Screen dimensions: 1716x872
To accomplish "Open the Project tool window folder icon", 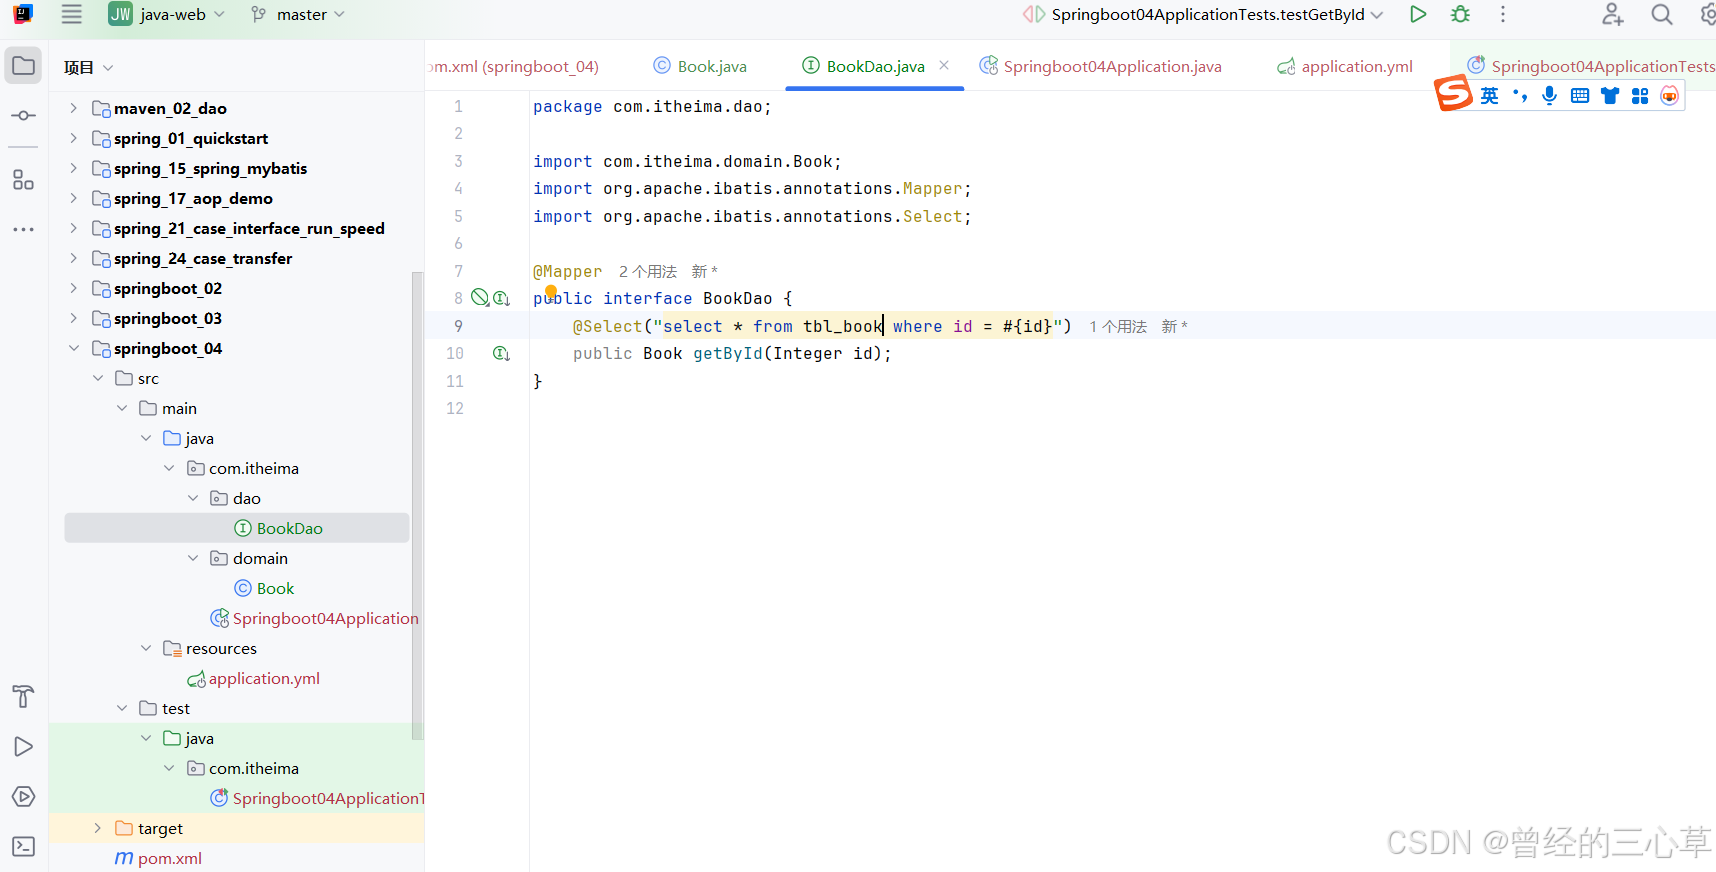I will (x=23, y=66).
